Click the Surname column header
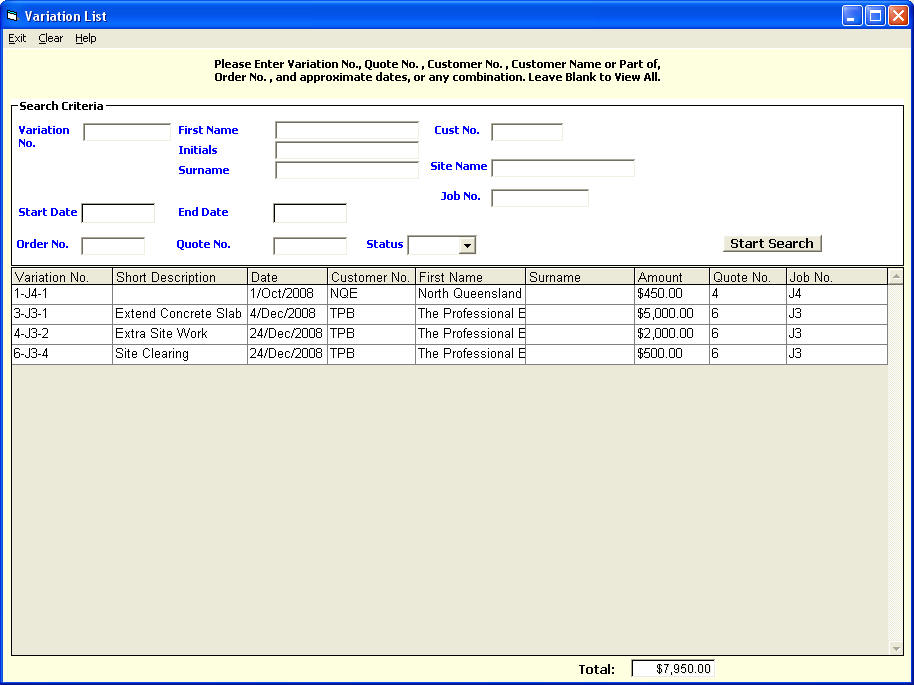The height and width of the screenshot is (685, 914). 580,277
